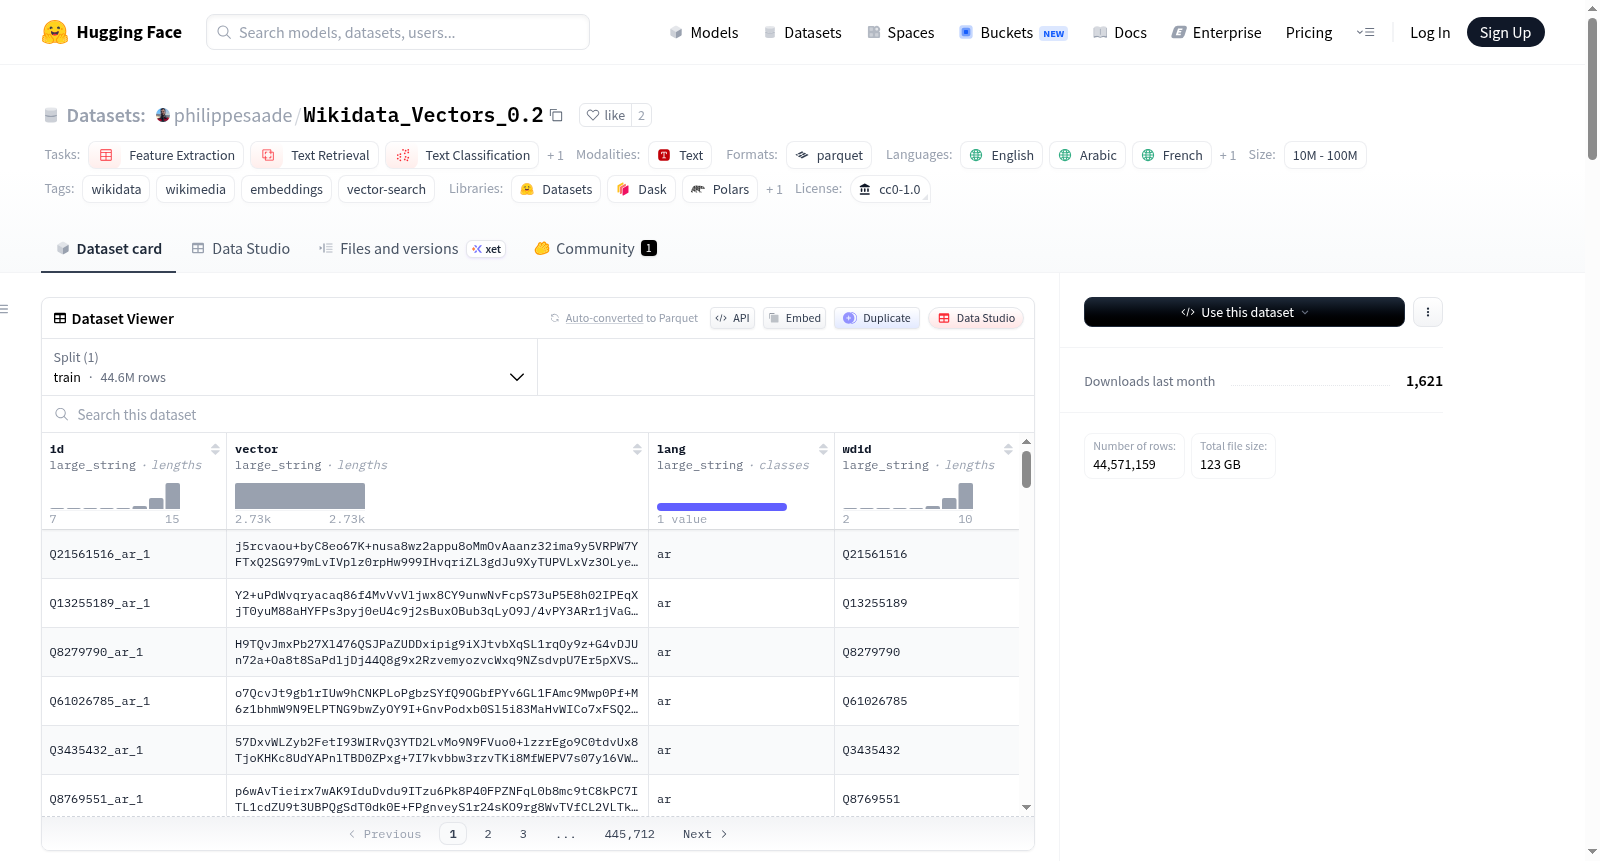1600x861 pixels.
Task: Open the more options kebab button
Action: click(x=1427, y=312)
